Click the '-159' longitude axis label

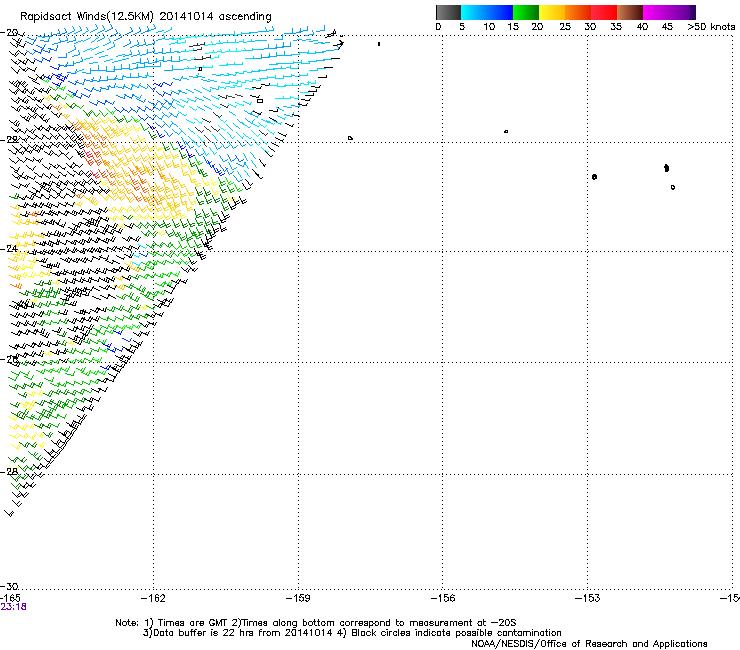pos(298,598)
